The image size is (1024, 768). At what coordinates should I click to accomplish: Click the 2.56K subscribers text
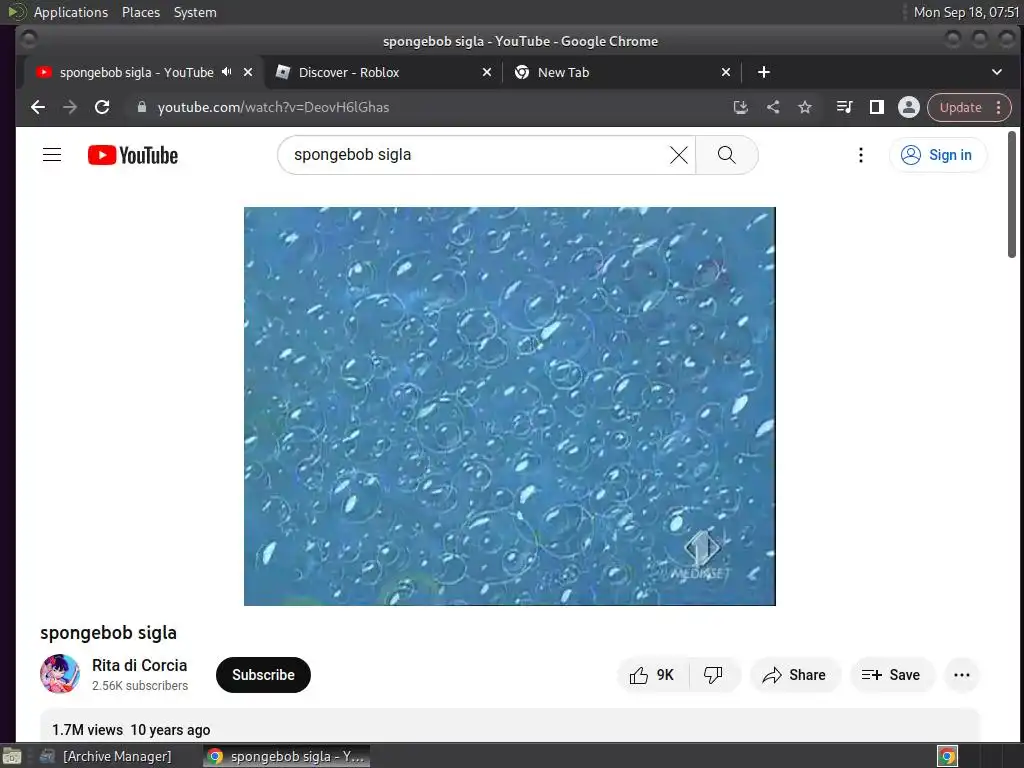[x=140, y=686]
